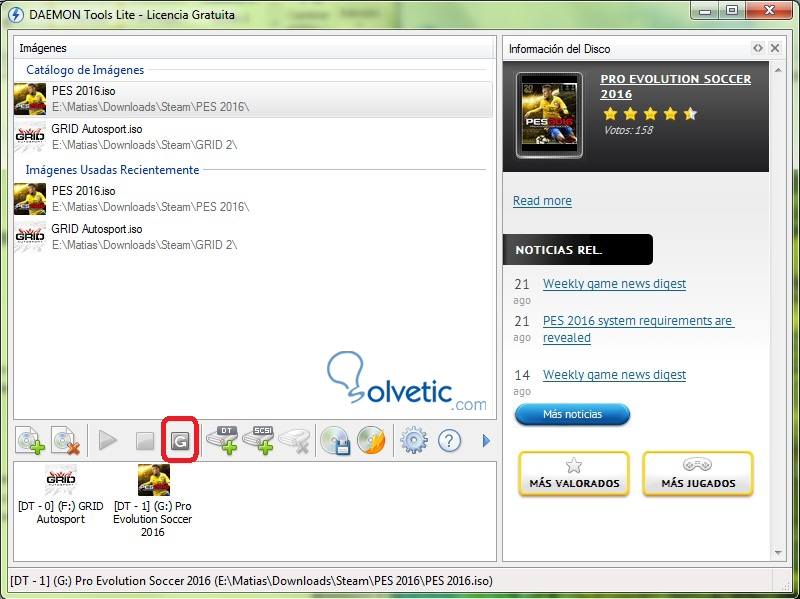
Task: Click the disc info scrollbar up arrow
Action: [x=778, y=69]
